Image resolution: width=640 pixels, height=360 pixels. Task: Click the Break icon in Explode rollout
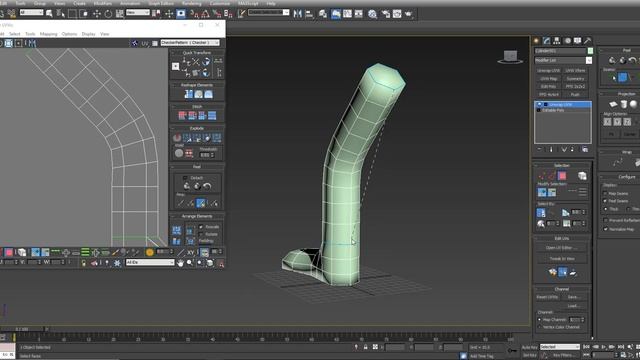click(177, 138)
